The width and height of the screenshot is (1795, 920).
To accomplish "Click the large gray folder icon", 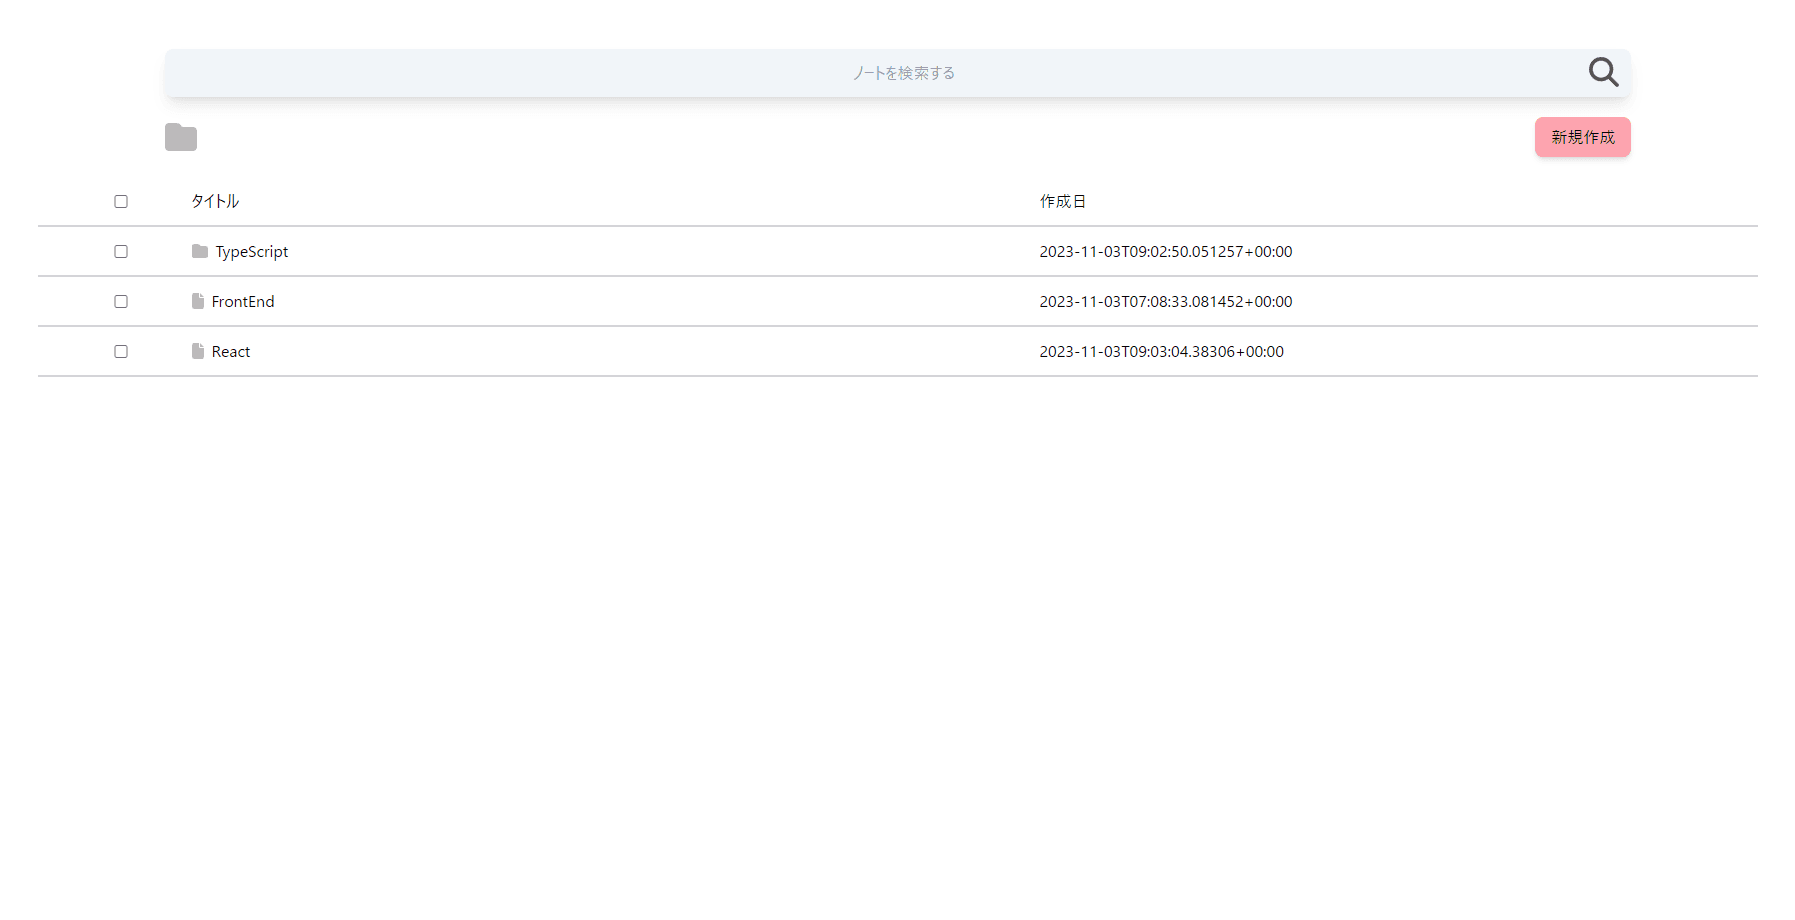I will (181, 137).
